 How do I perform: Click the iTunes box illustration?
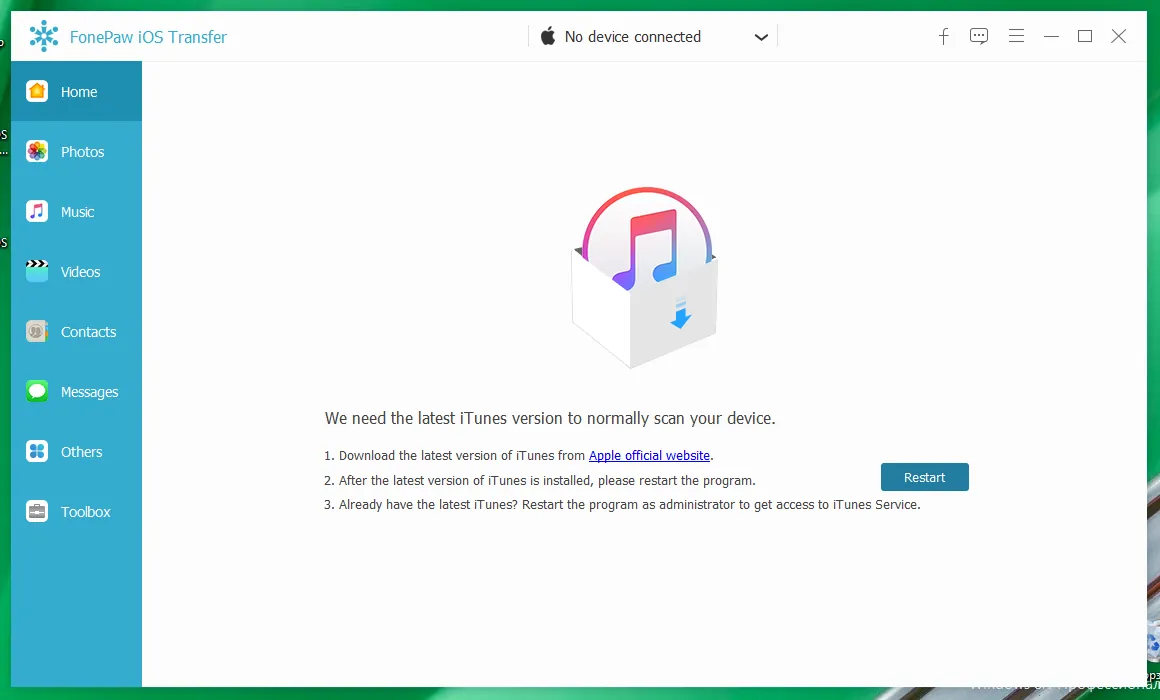click(x=645, y=277)
